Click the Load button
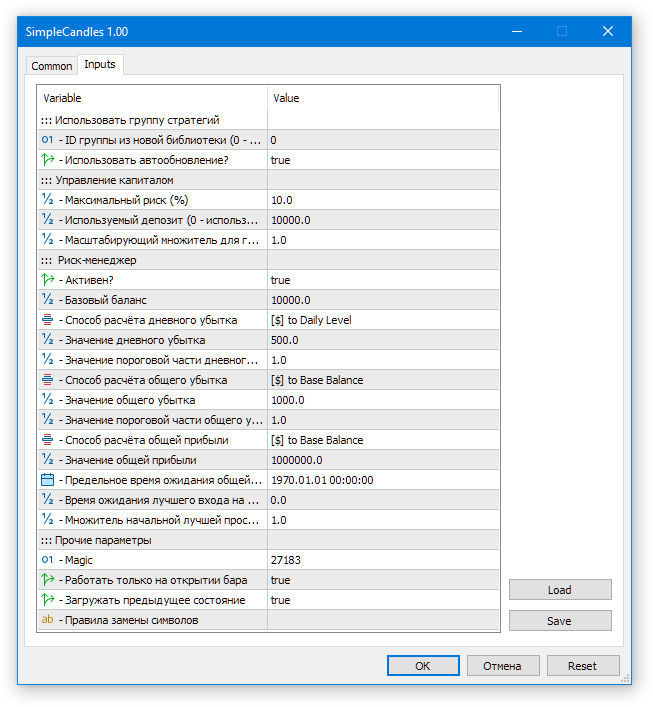653x707 pixels. (560, 590)
